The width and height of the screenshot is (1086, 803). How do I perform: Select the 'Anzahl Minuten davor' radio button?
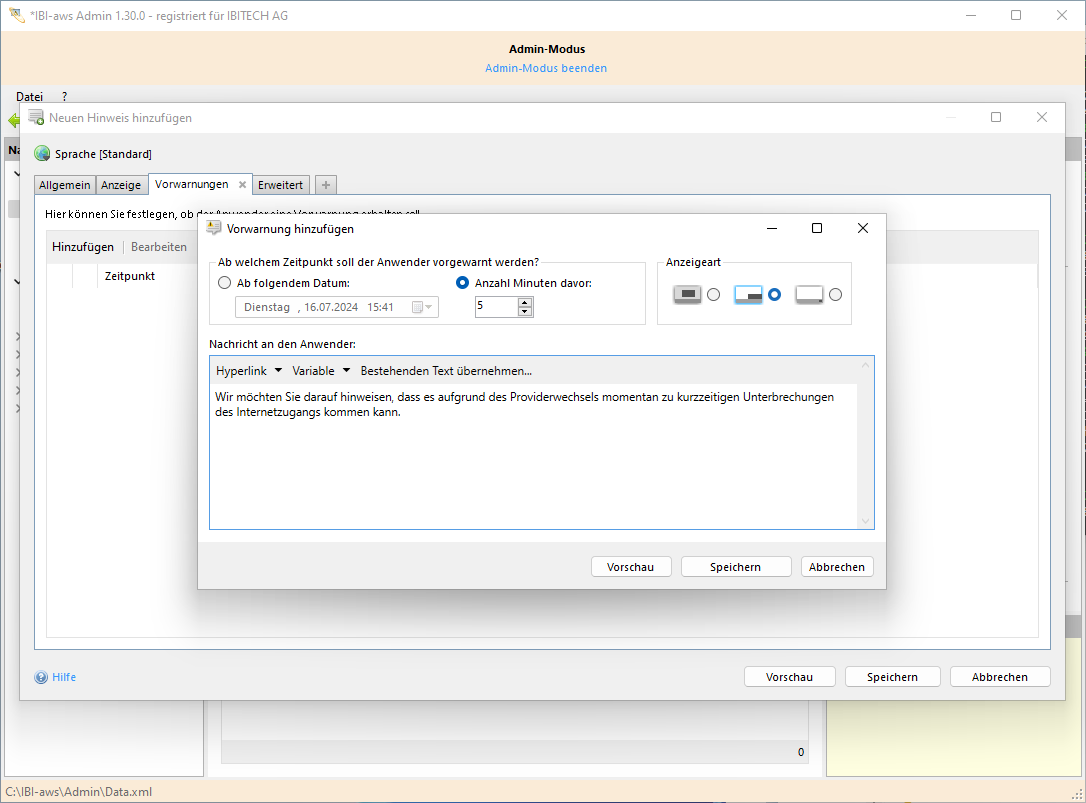coord(462,283)
